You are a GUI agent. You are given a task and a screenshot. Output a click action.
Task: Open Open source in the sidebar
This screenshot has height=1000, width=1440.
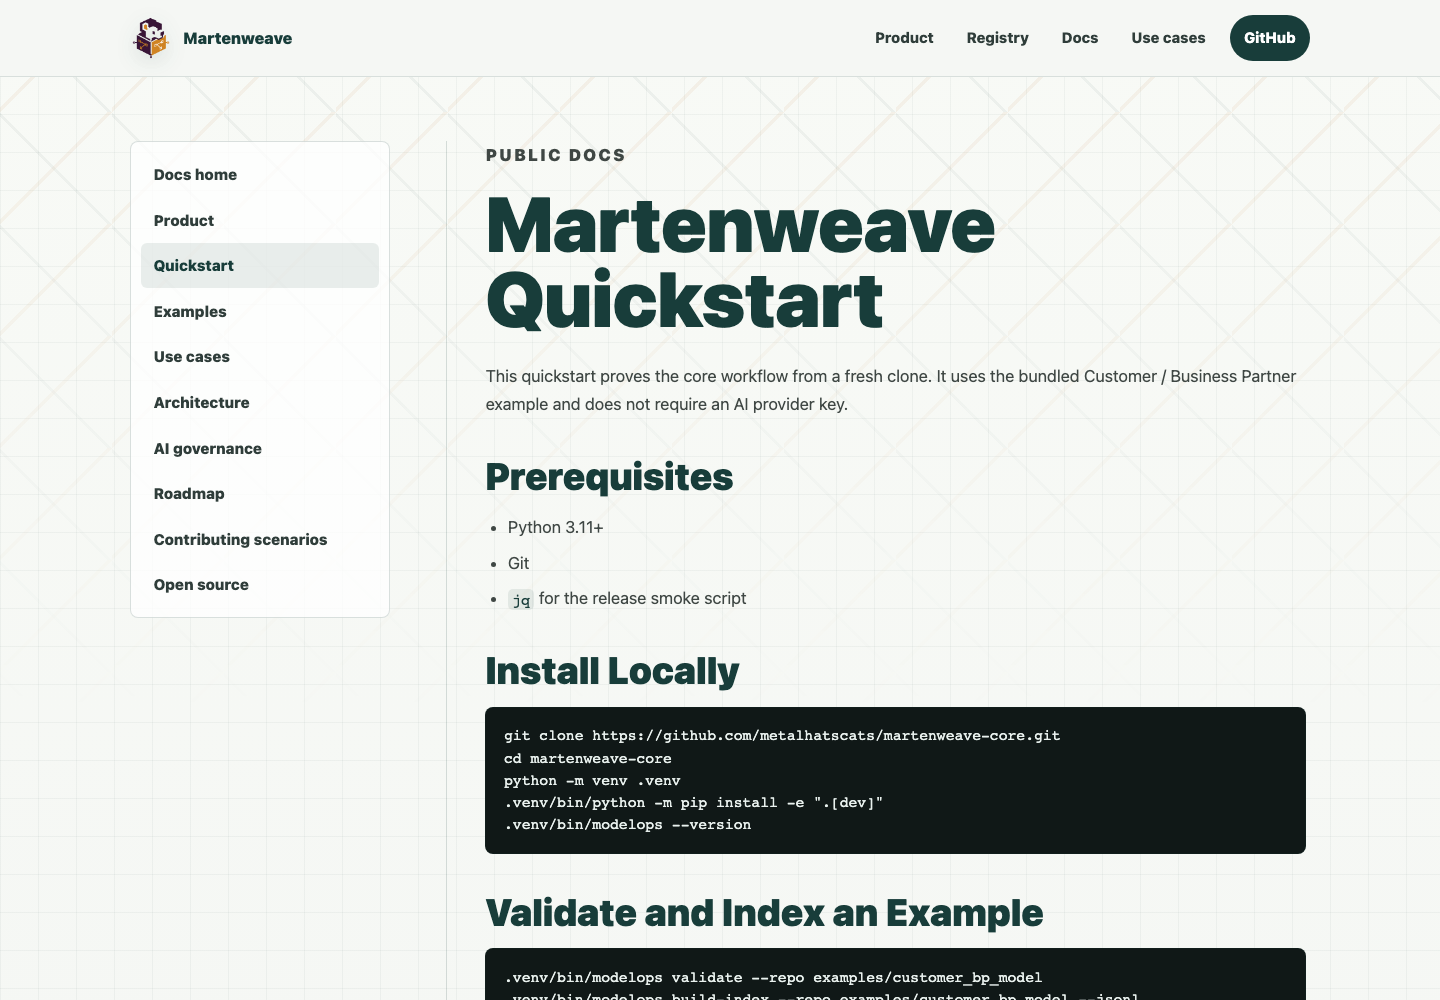coord(260,585)
